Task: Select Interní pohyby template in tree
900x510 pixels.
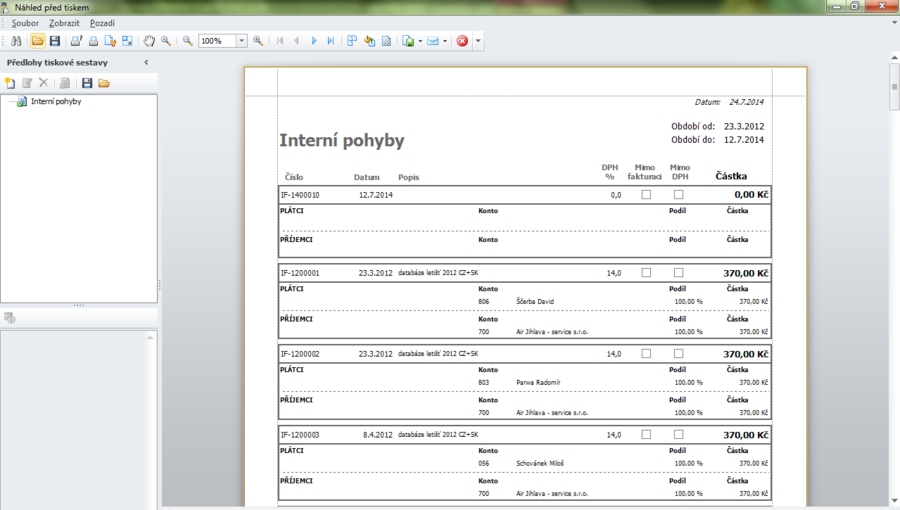Action: click(x=55, y=101)
